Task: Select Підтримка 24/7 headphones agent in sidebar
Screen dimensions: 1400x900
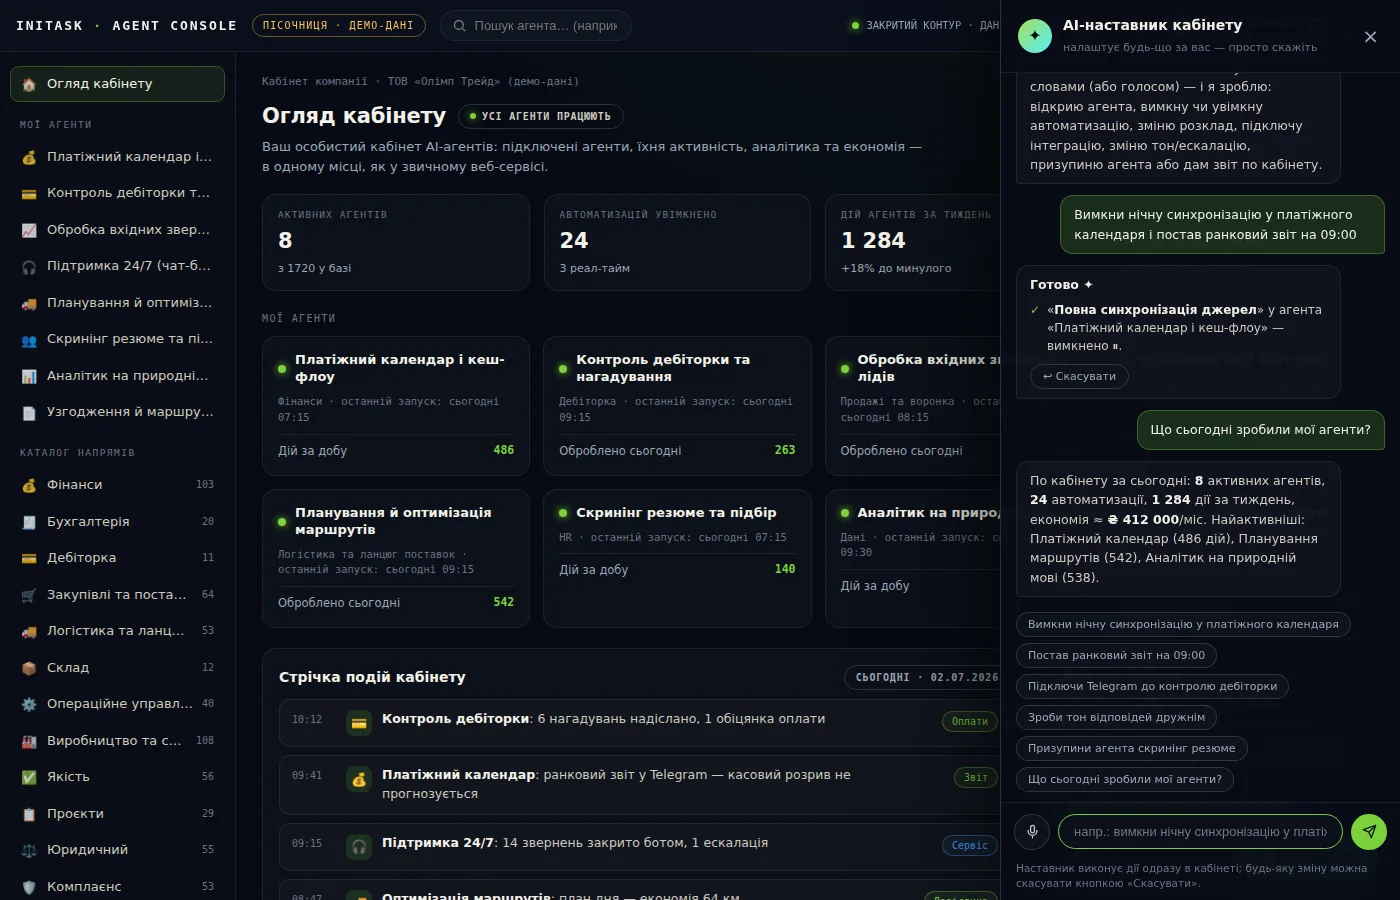Action: tap(117, 266)
